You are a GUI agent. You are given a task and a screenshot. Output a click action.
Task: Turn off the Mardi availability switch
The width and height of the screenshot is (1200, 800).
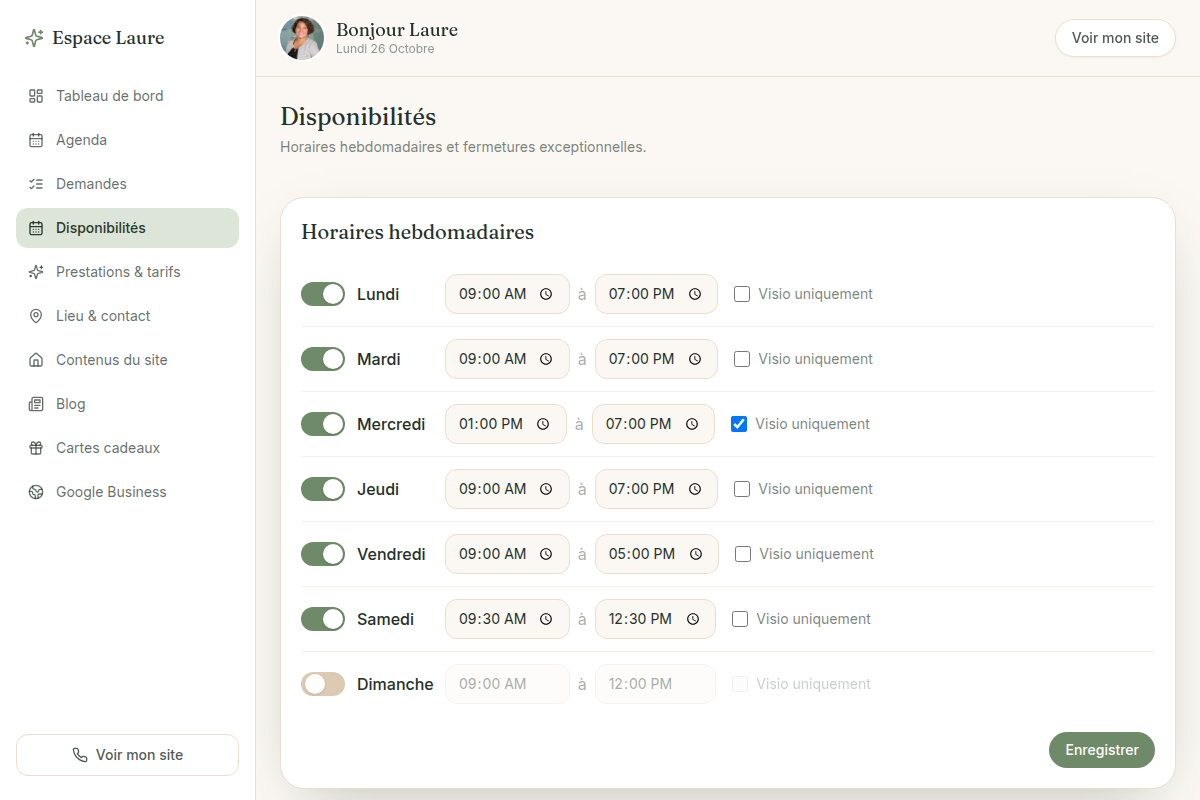[x=323, y=359]
